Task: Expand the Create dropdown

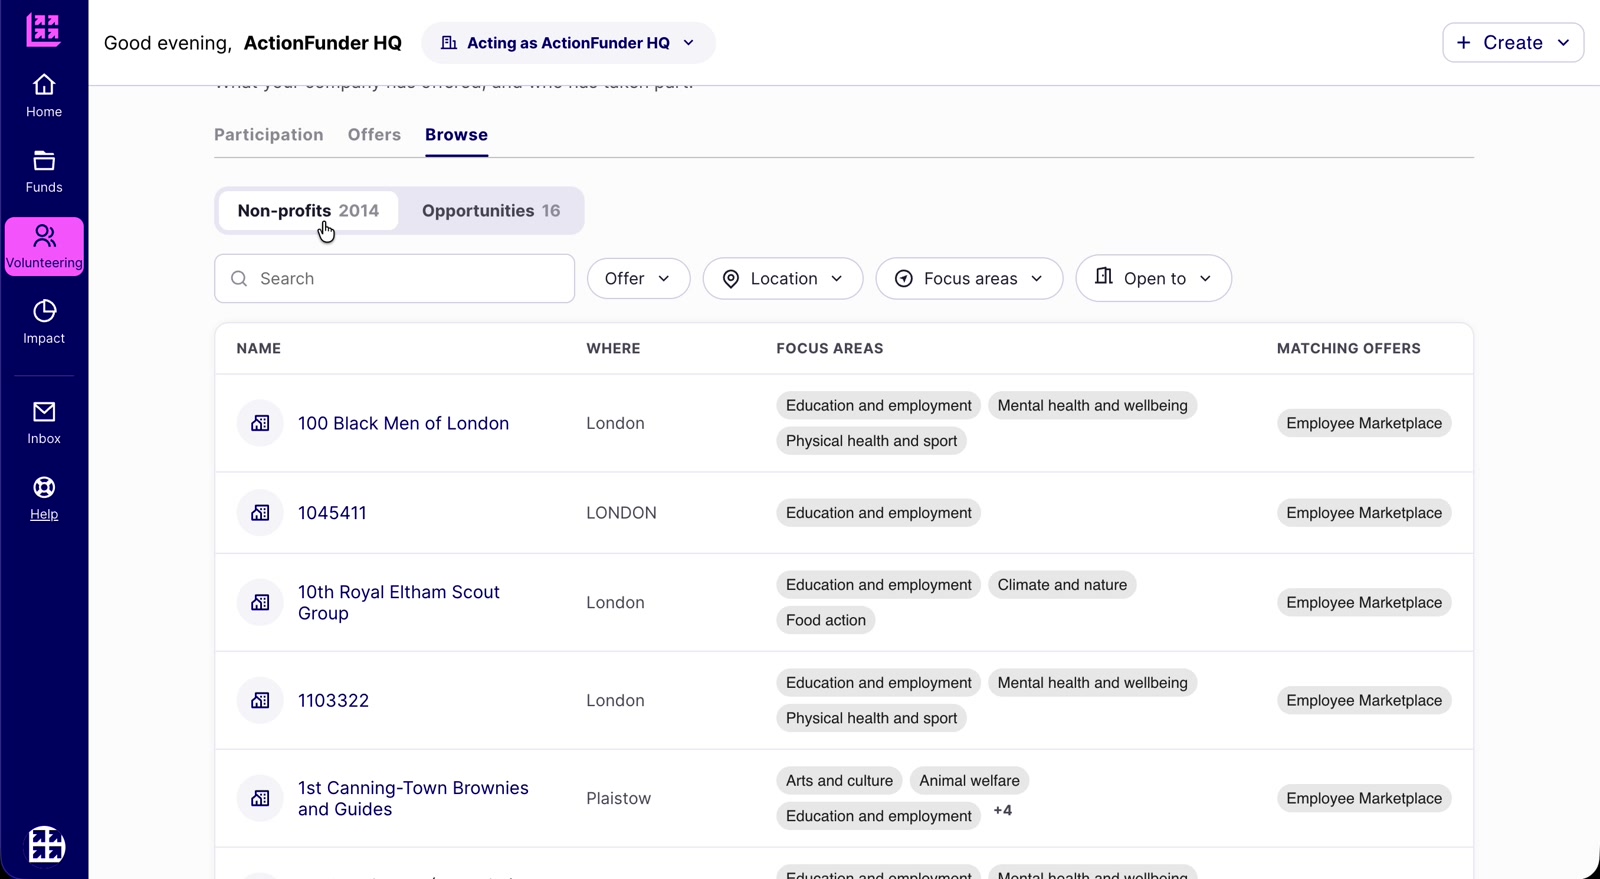Action: pyautogui.click(x=1513, y=43)
